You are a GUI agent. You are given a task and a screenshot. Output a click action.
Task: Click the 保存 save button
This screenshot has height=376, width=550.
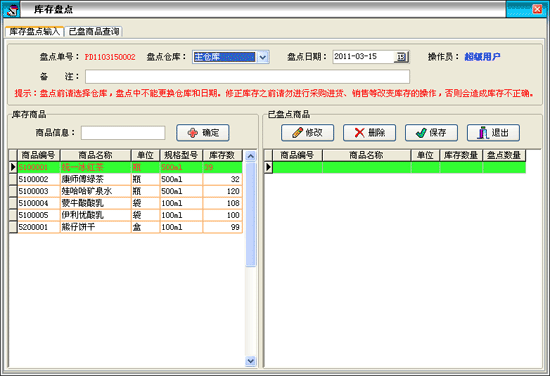click(x=431, y=133)
